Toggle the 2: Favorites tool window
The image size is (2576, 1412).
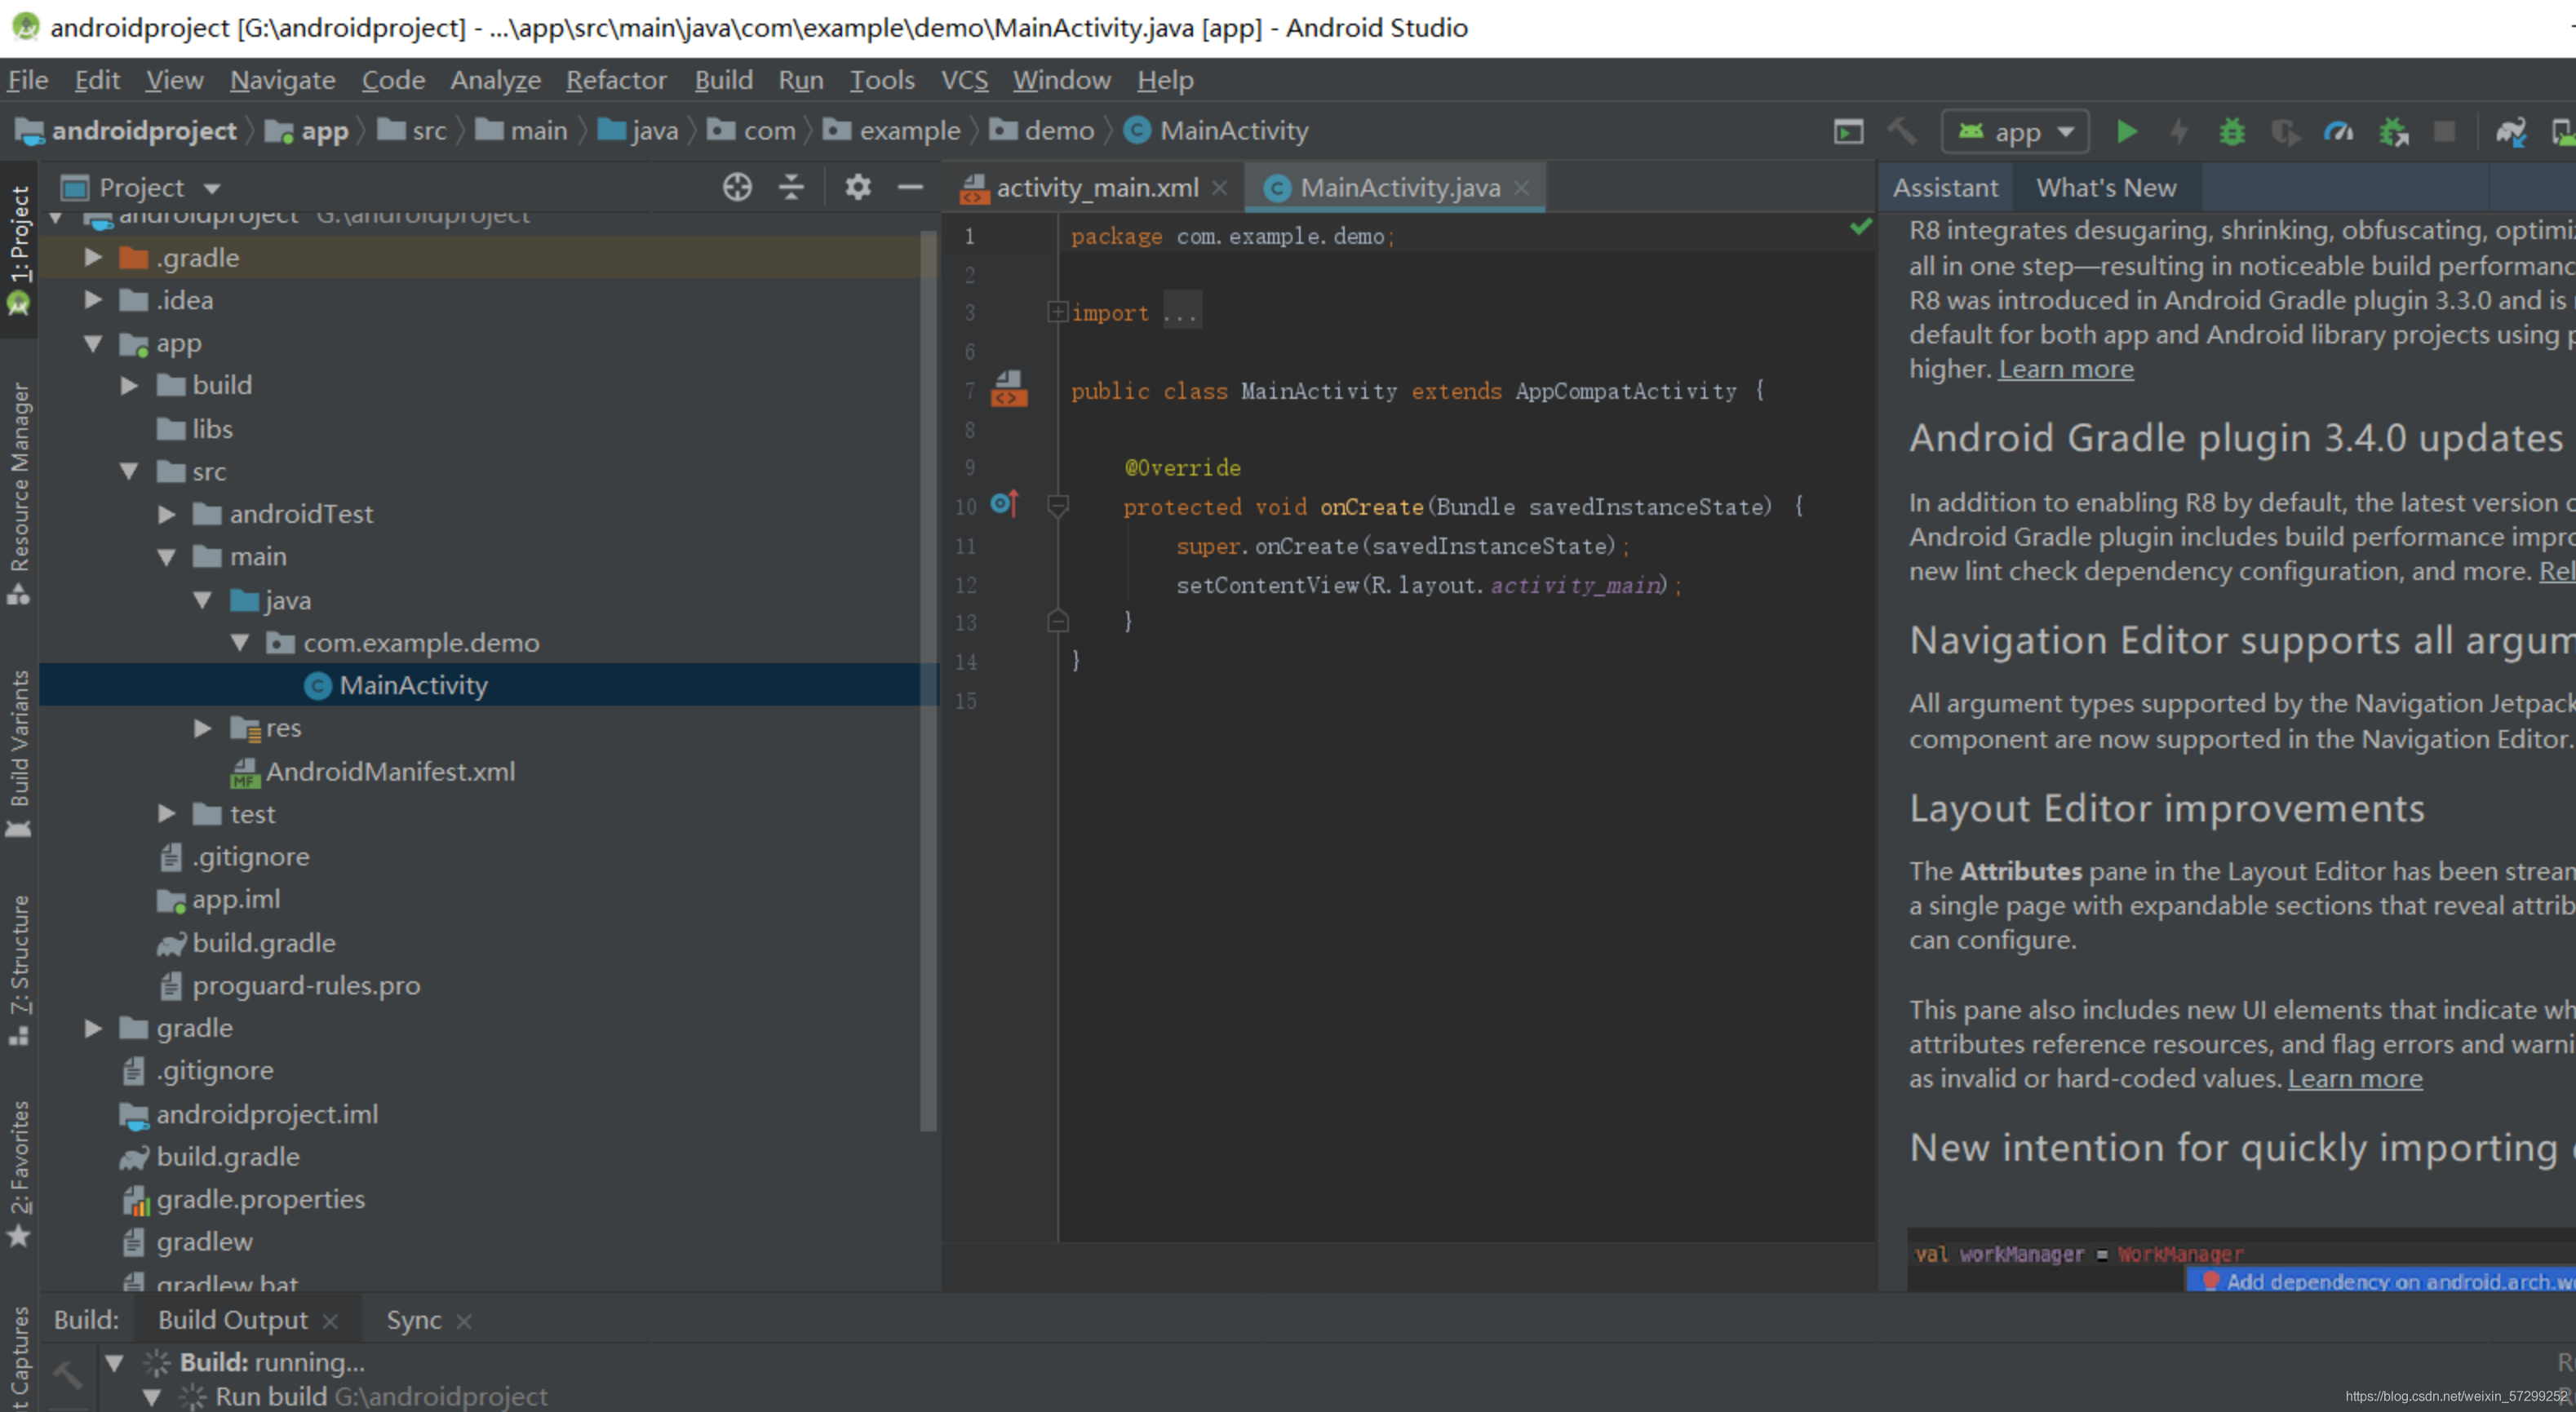click(19, 1174)
